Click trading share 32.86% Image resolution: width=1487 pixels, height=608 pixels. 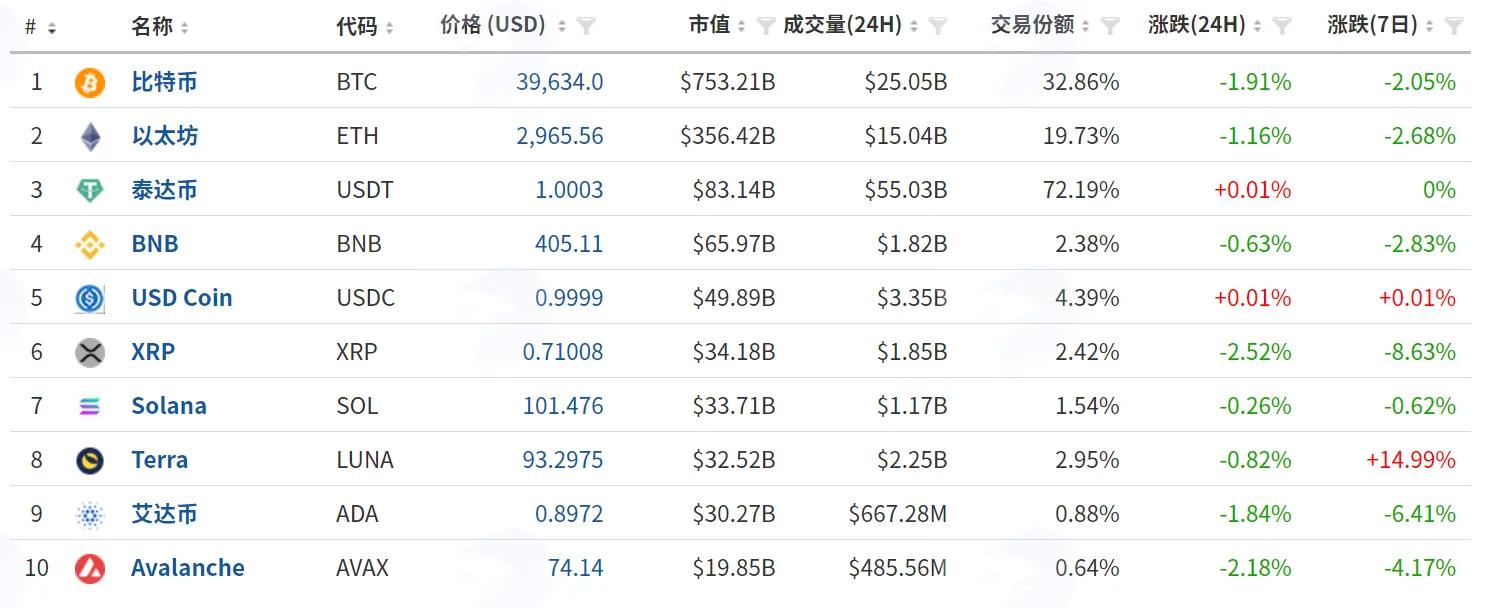coord(1081,82)
